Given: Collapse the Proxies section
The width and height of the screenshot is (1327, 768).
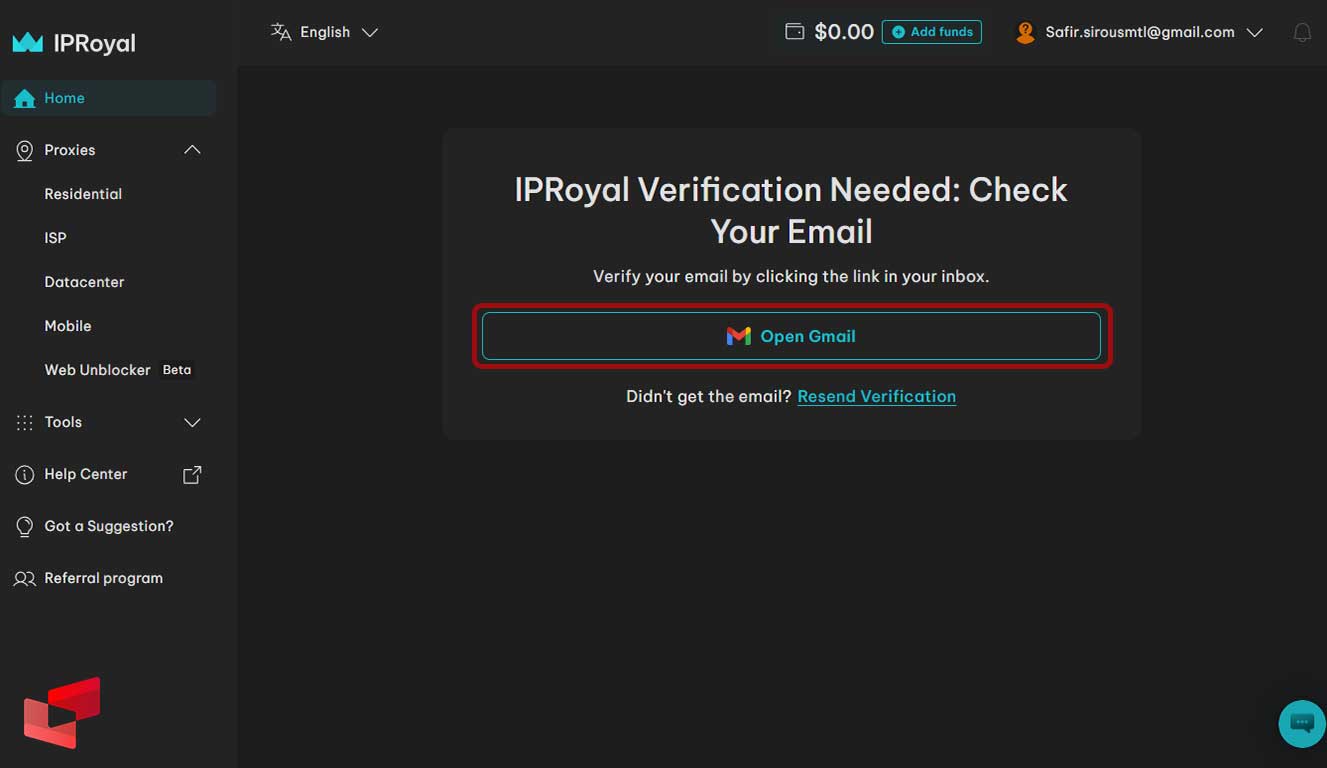Looking at the screenshot, I should tap(191, 149).
